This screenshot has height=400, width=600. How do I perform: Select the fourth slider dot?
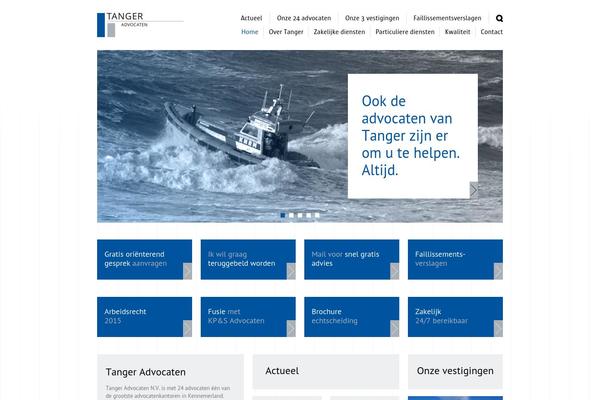tap(309, 215)
